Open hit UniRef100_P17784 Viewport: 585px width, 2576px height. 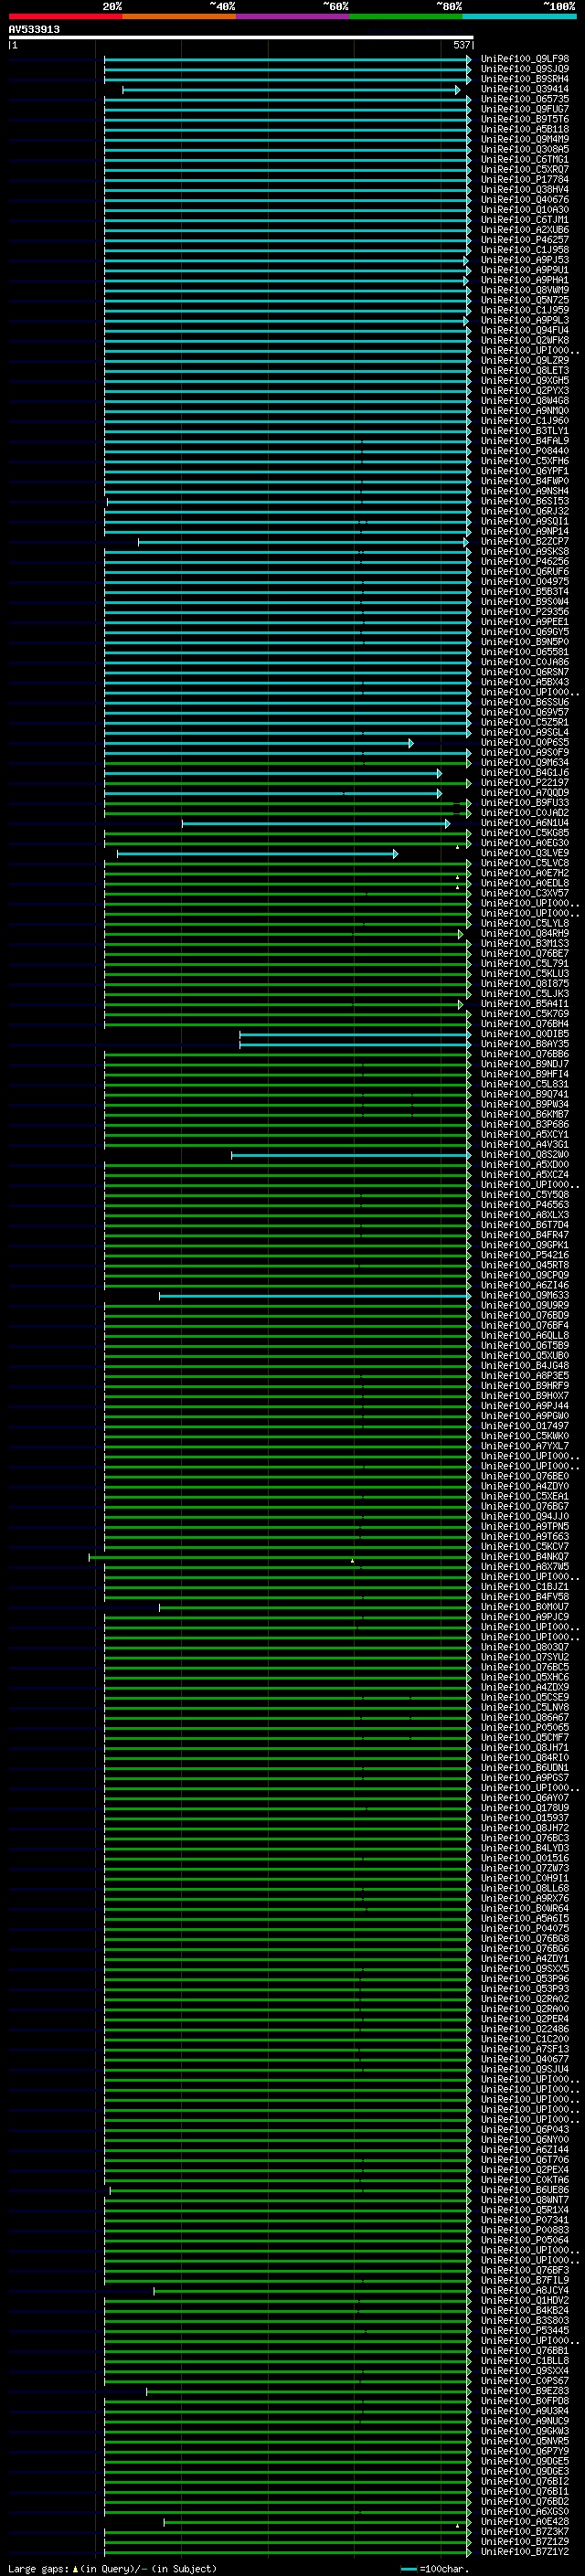[524, 180]
